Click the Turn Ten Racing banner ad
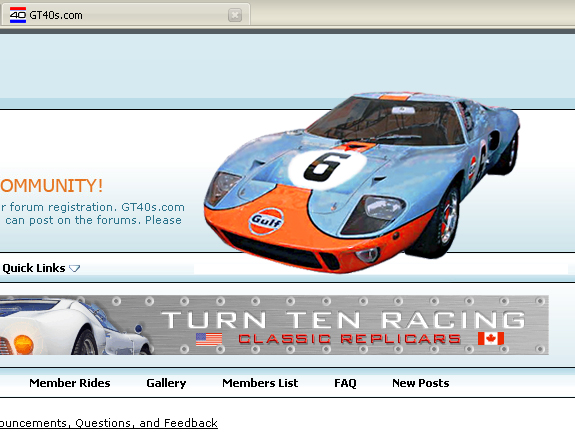The height and width of the screenshot is (433, 575). click(274, 325)
